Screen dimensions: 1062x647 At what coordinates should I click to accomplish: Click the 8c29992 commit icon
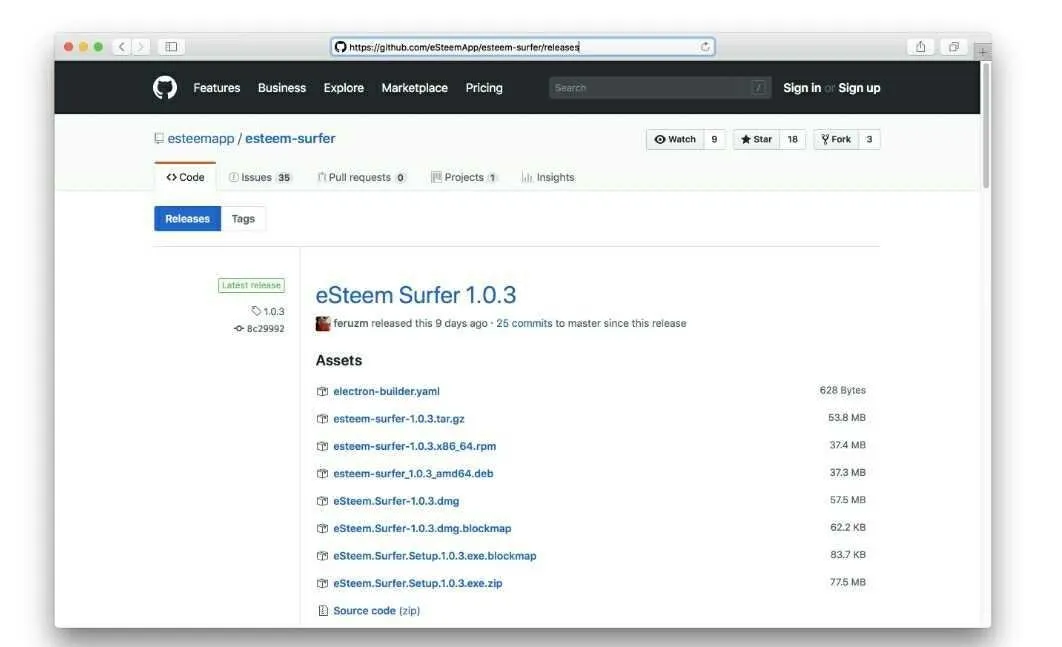(x=238, y=329)
